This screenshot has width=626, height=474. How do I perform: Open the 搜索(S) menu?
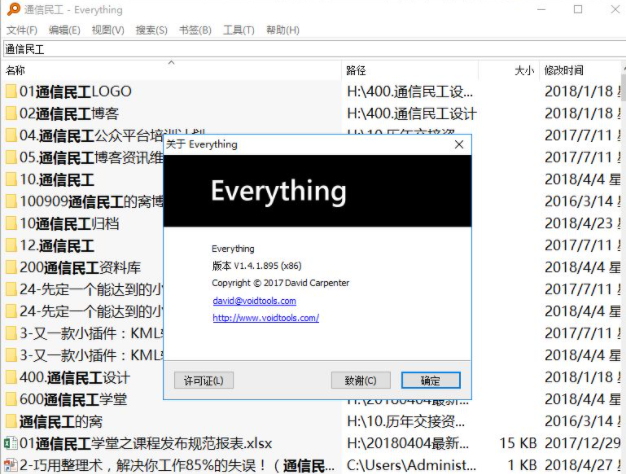point(151,30)
